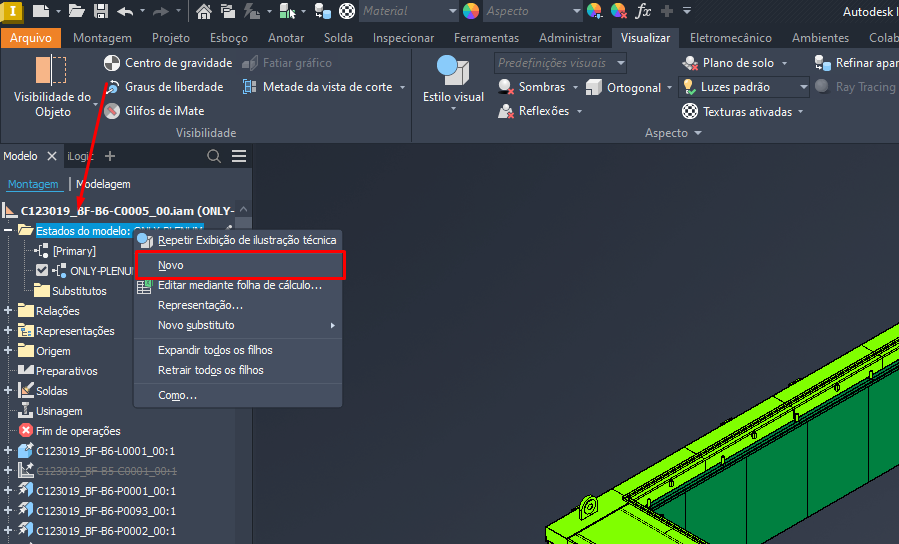Screen dimensions: 899x544
Task: Click the fx parameters icon
Action: pos(643,11)
